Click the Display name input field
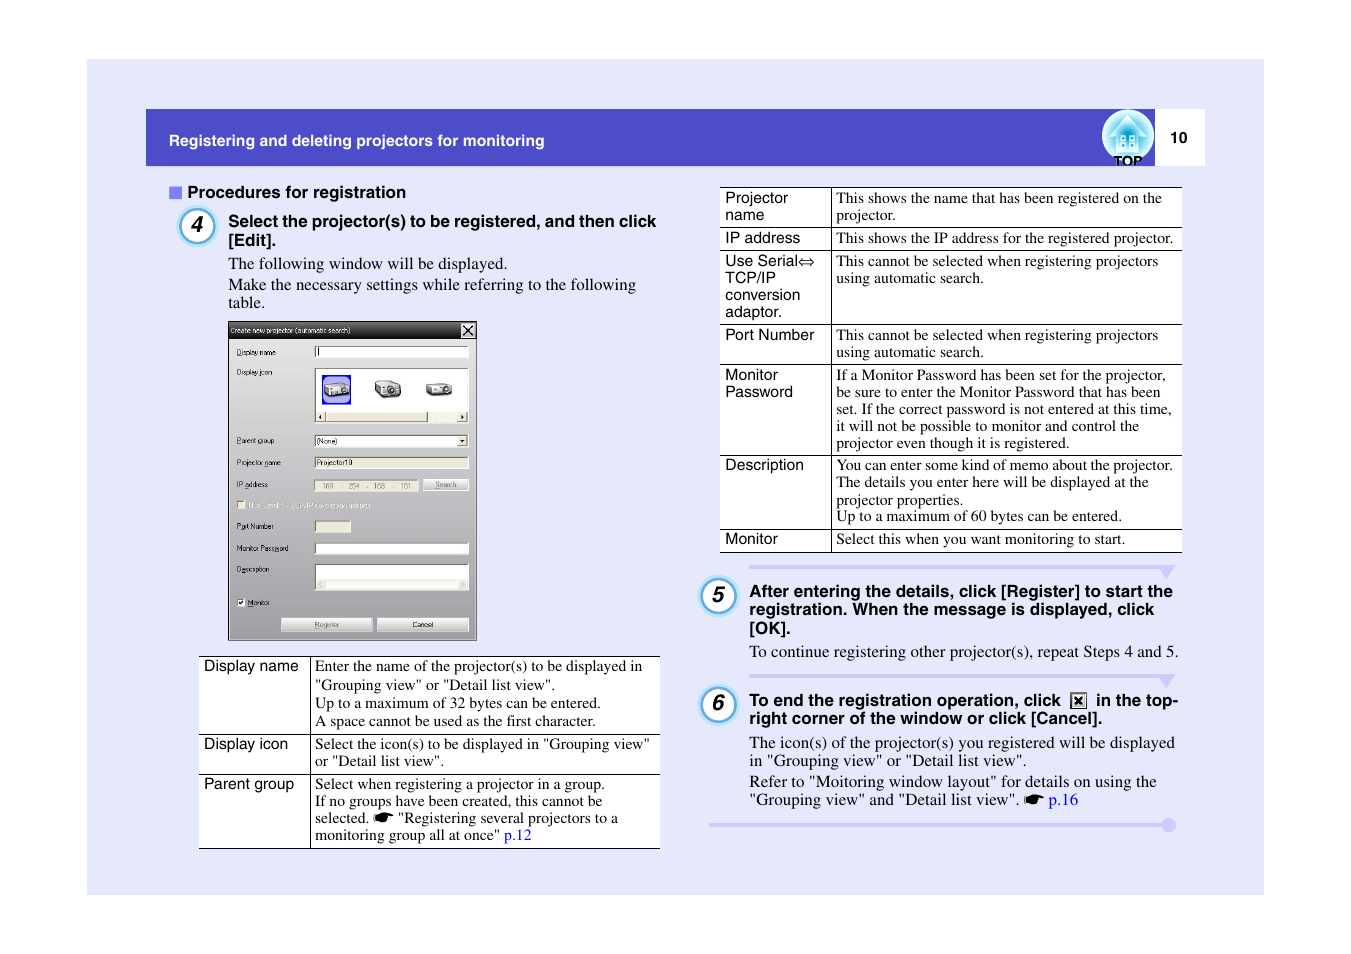The image size is (1351, 954). pos(392,352)
